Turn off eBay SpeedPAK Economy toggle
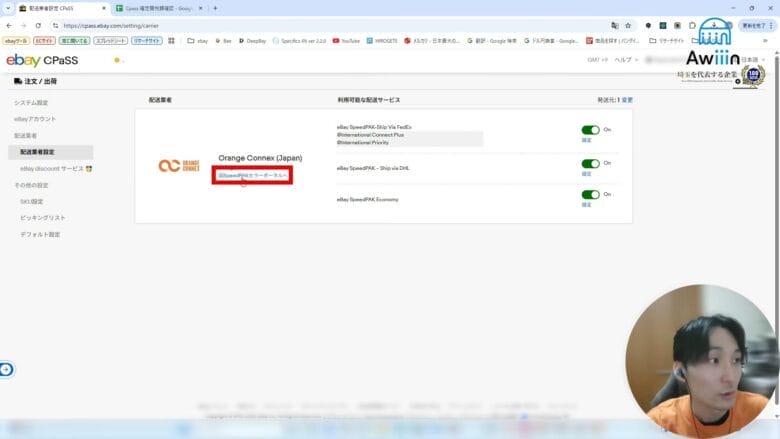The image size is (780, 439). coord(590,195)
